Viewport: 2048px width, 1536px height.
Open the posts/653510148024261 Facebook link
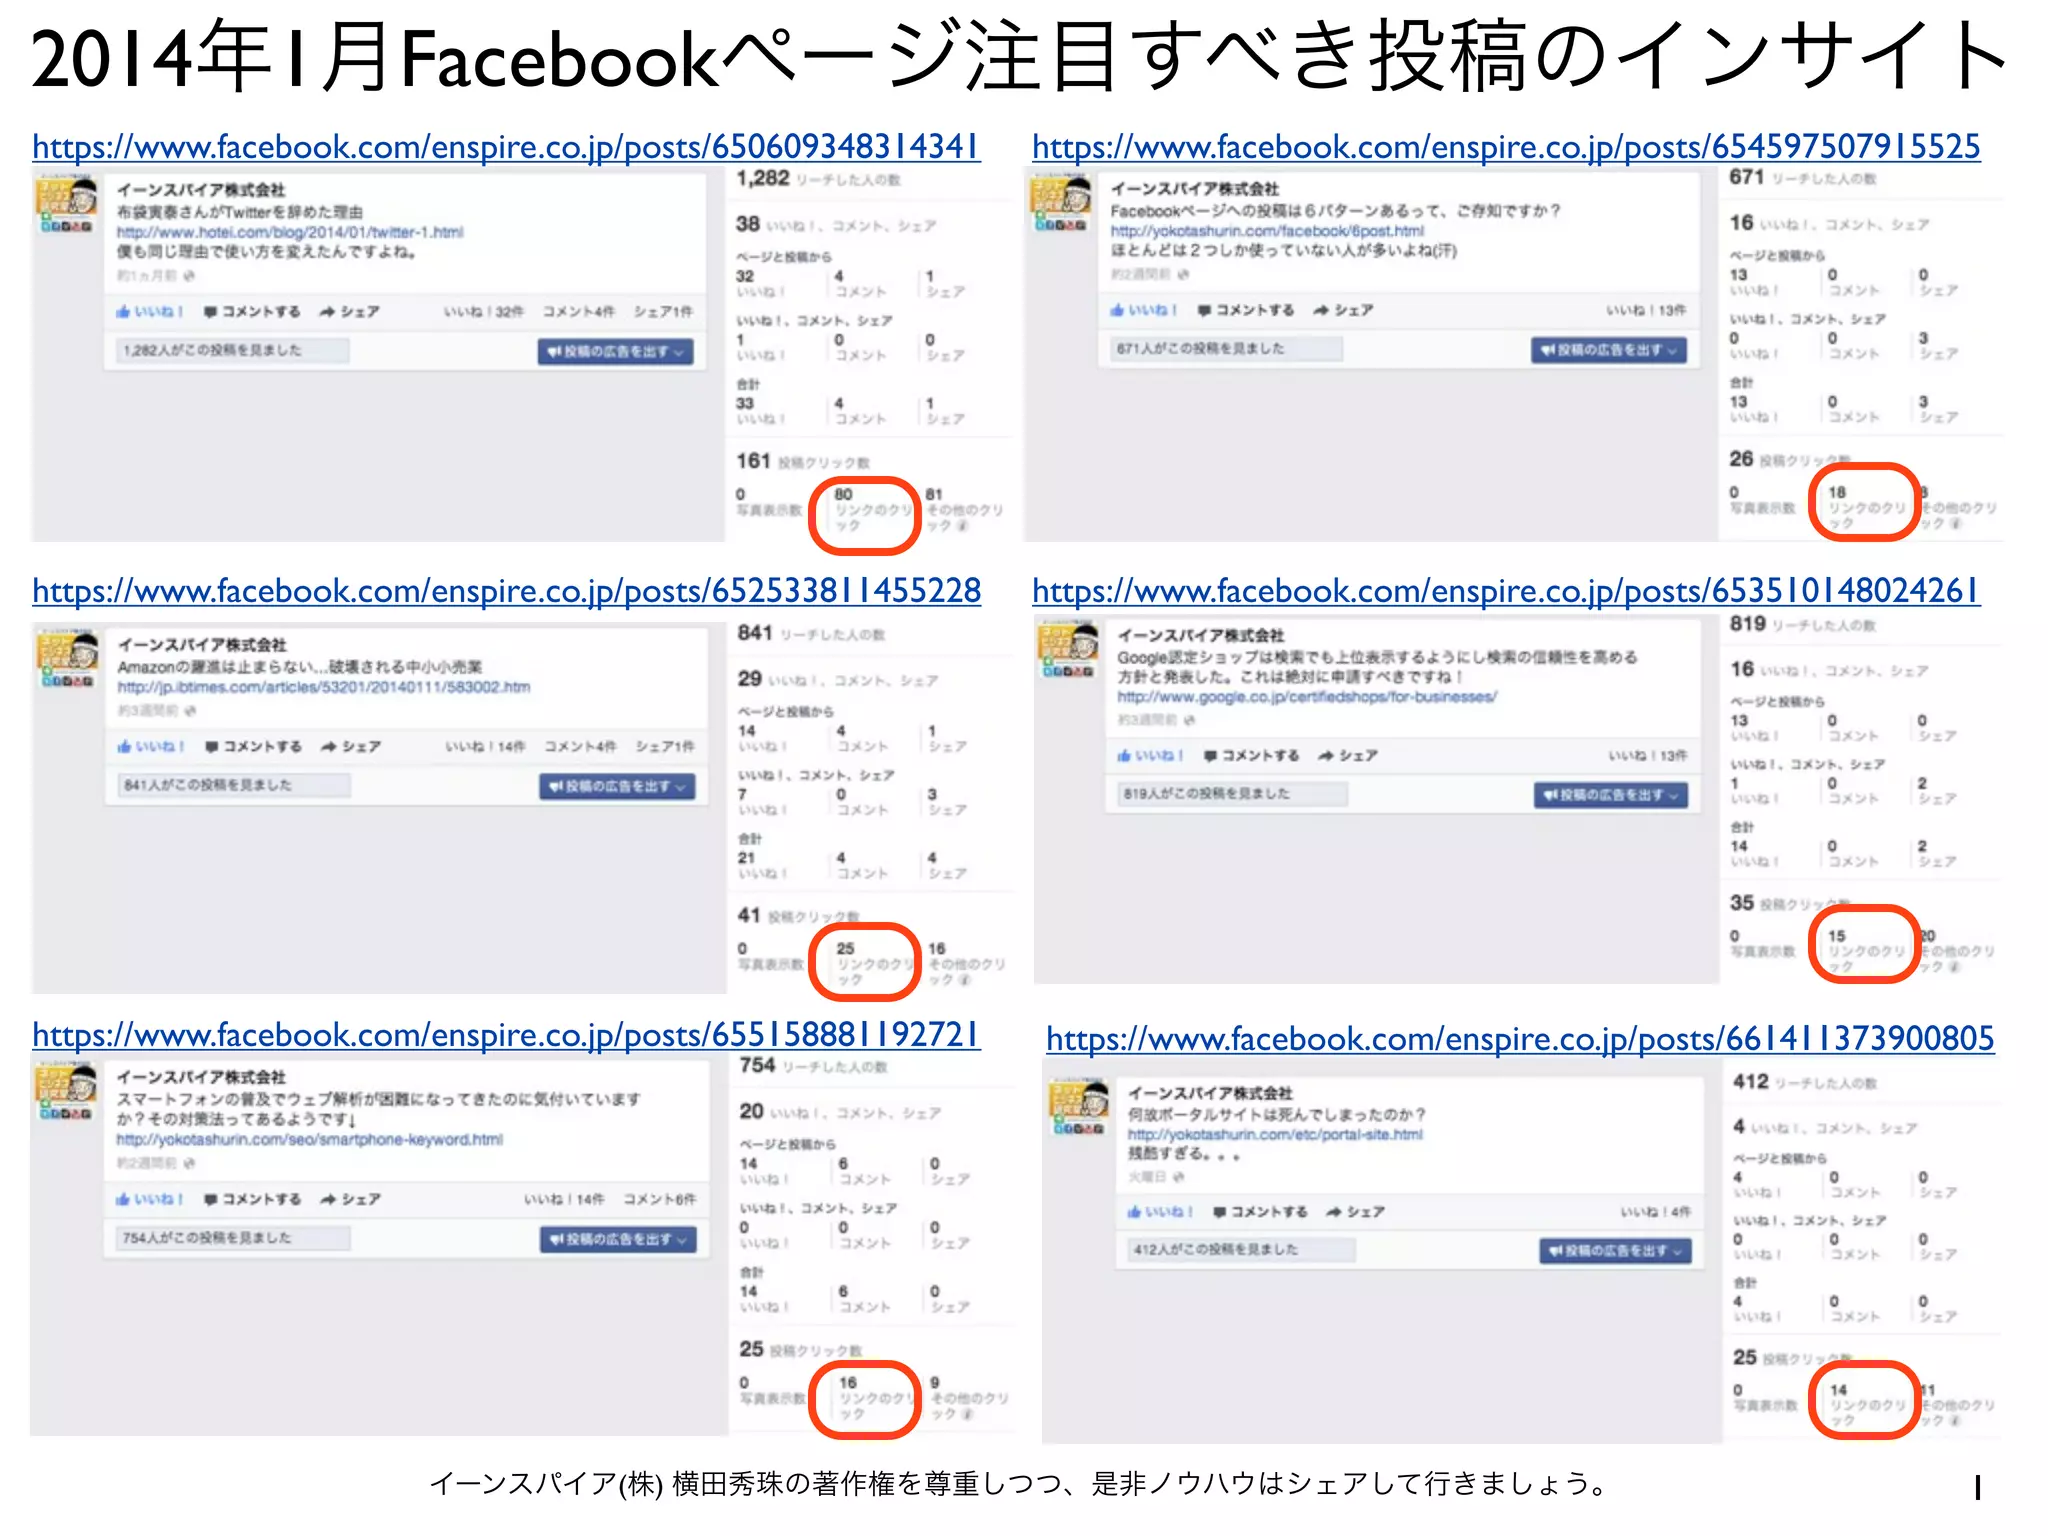tap(1506, 591)
